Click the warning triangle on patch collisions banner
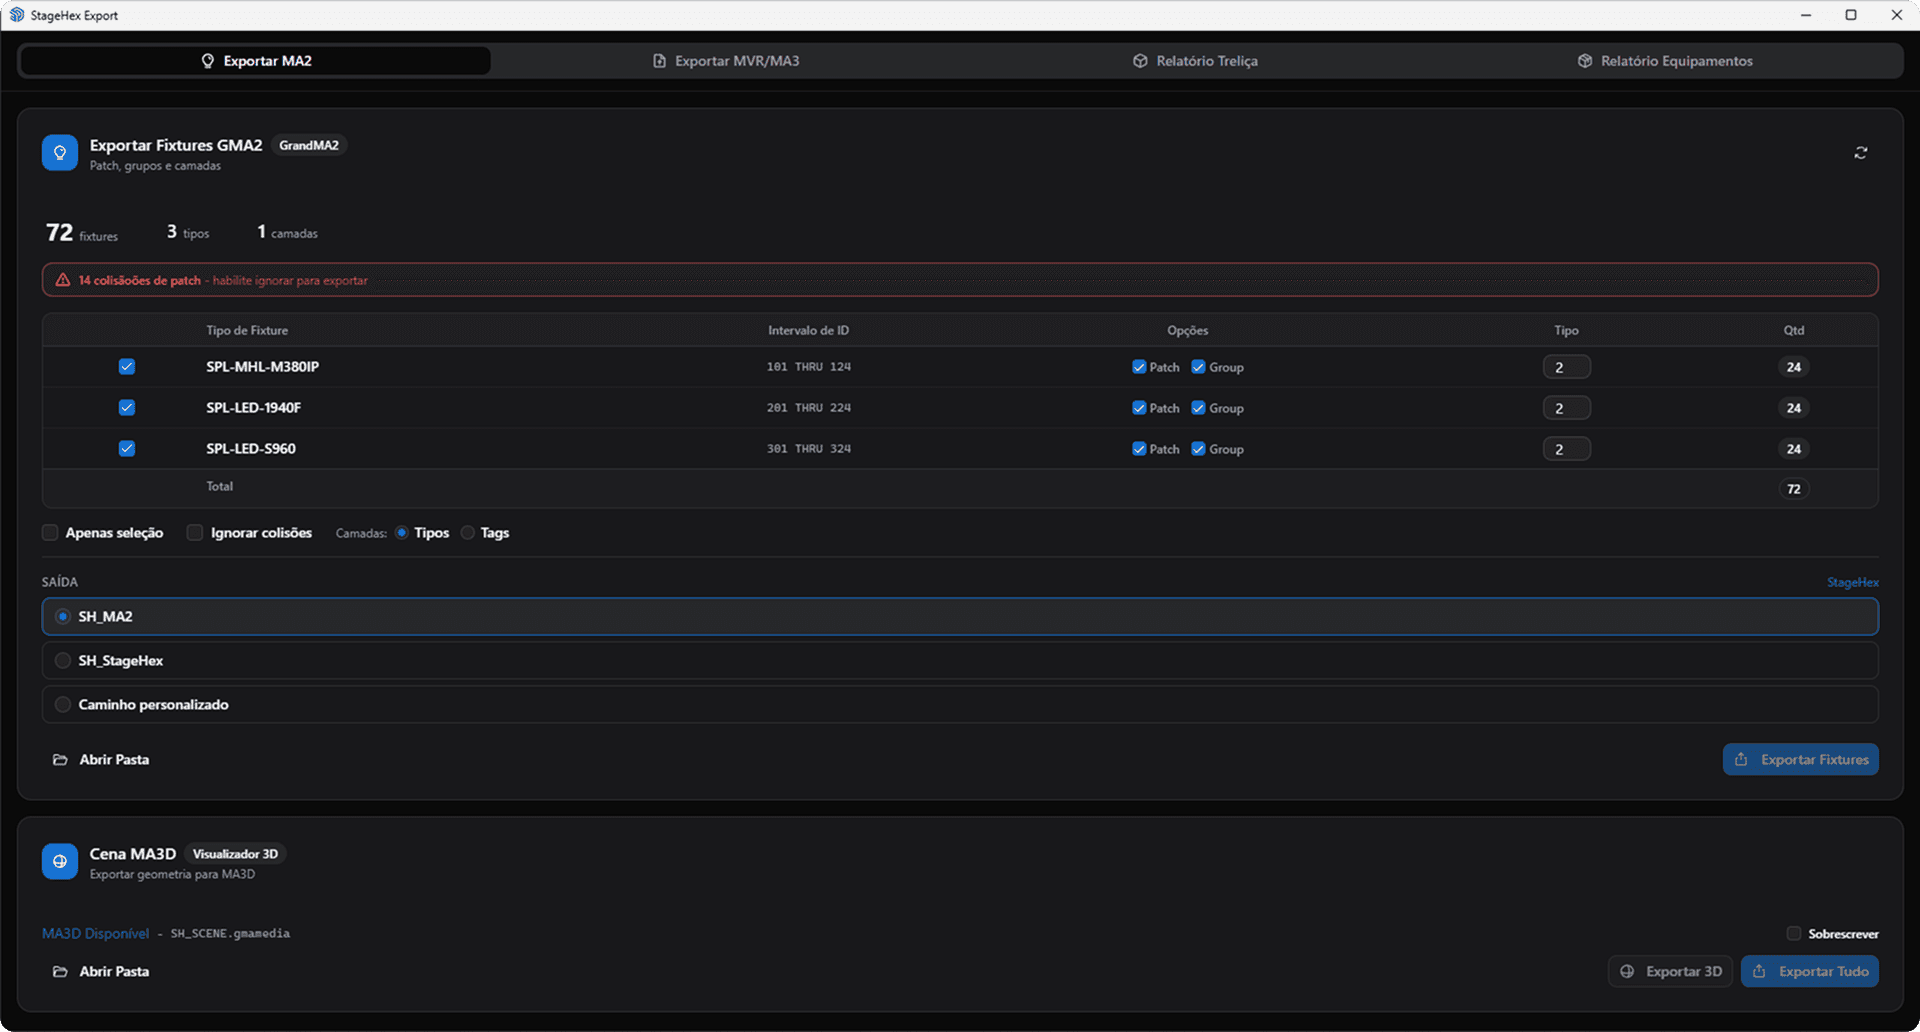The image size is (1920, 1032). 61,280
